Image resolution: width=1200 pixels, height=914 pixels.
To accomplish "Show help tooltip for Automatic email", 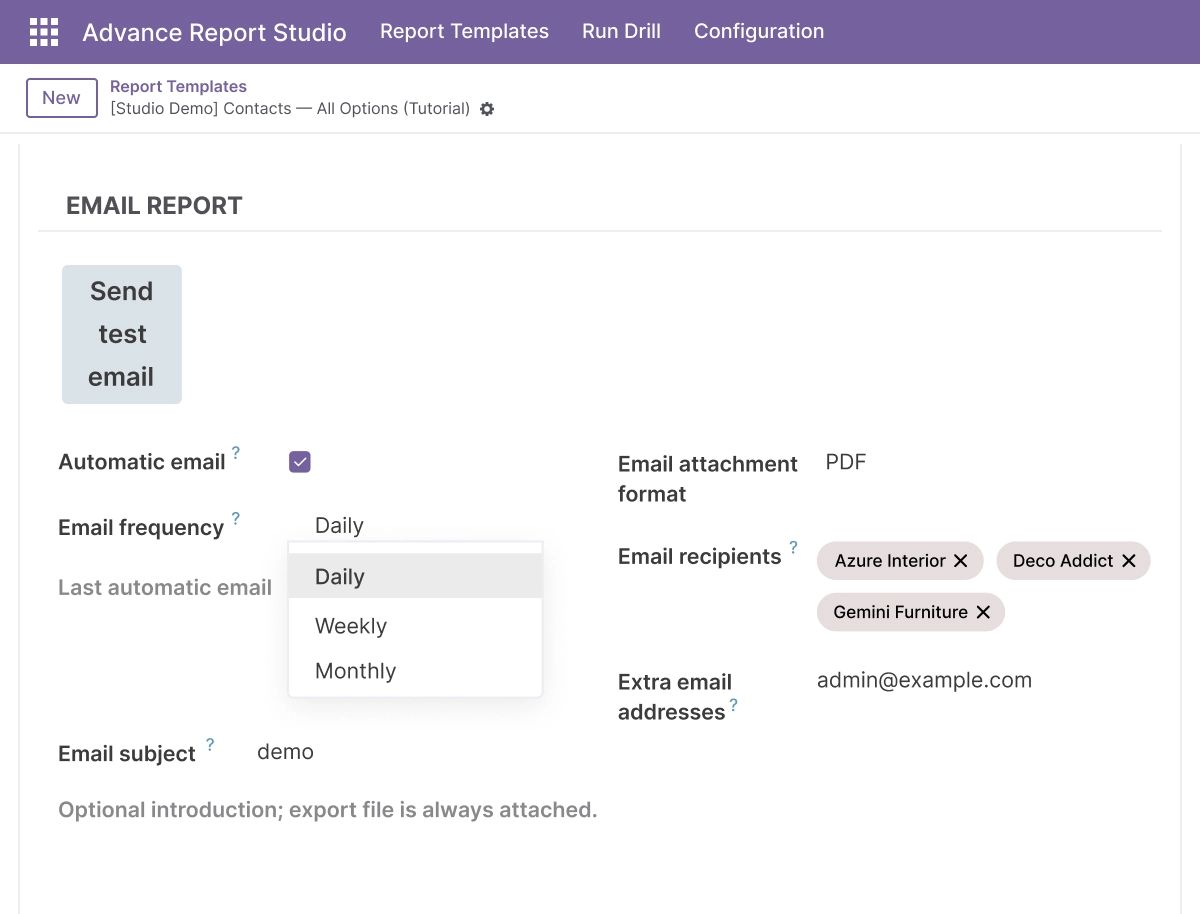I will coord(236,453).
